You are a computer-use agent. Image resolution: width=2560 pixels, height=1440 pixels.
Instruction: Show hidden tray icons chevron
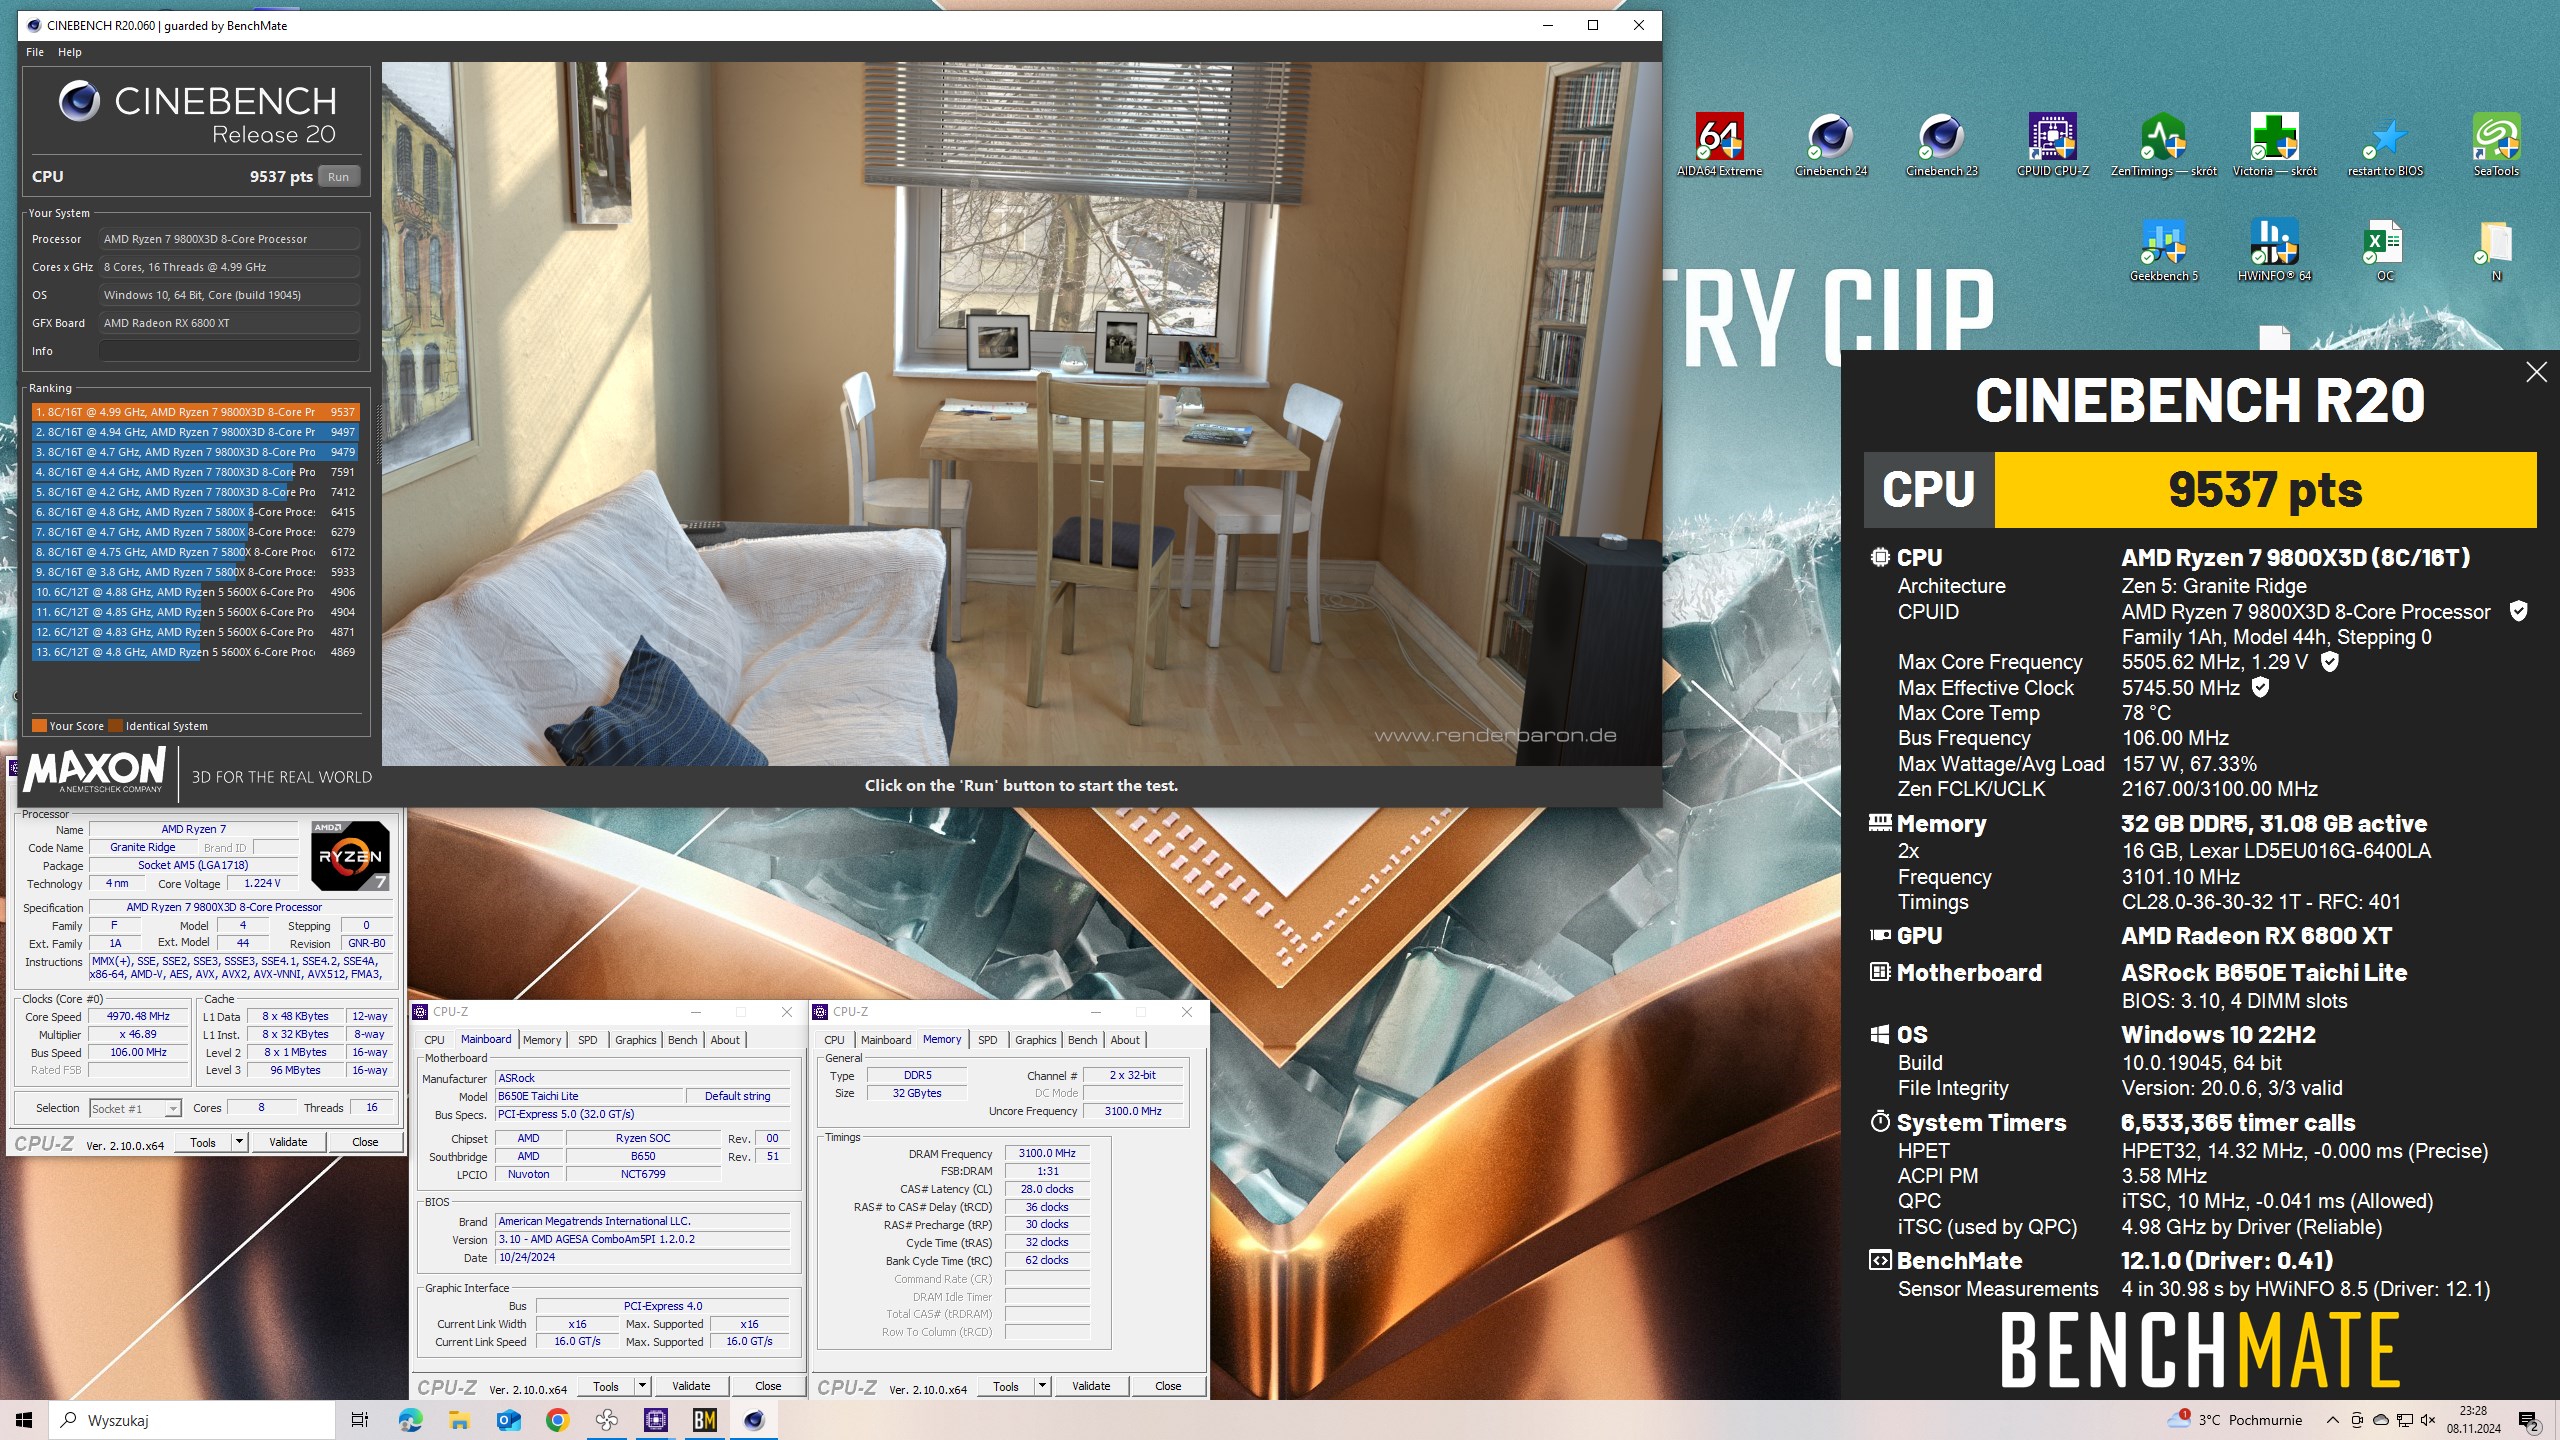[x=2333, y=1420]
